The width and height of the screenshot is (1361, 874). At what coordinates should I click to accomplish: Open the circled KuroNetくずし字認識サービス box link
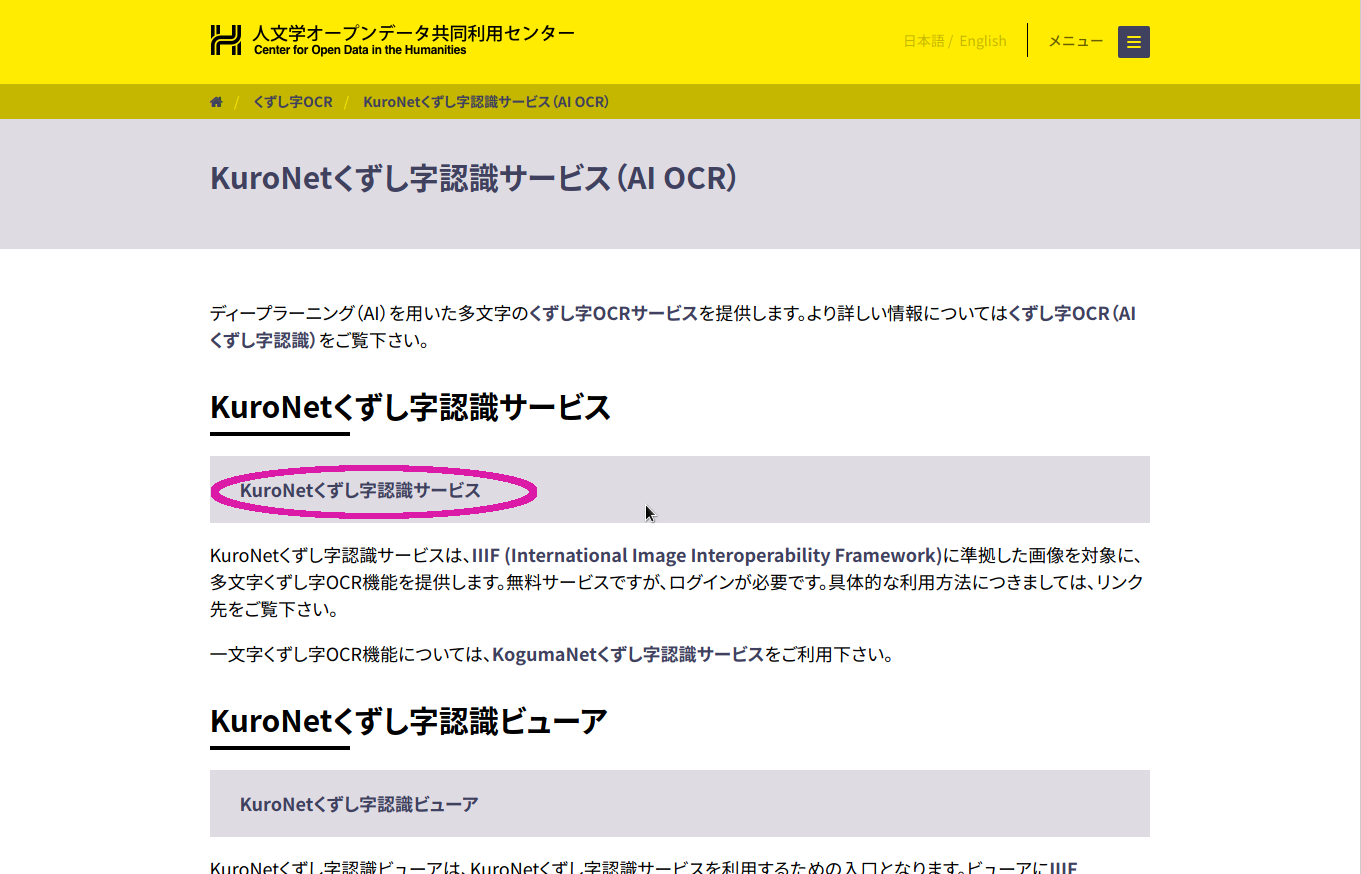point(360,490)
